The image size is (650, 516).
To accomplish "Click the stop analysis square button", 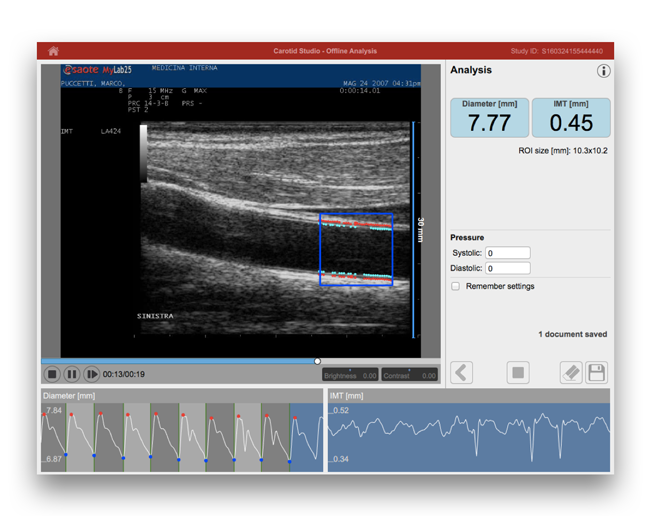I will [517, 373].
